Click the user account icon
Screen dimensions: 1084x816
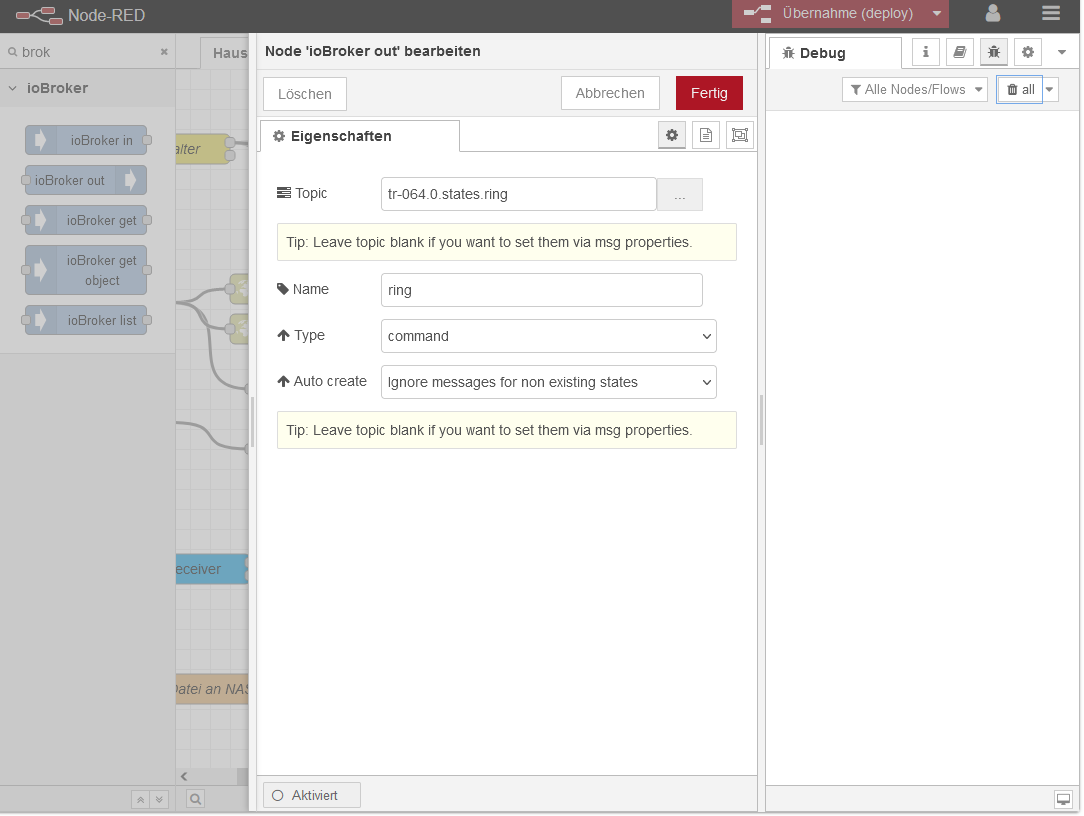(x=993, y=14)
